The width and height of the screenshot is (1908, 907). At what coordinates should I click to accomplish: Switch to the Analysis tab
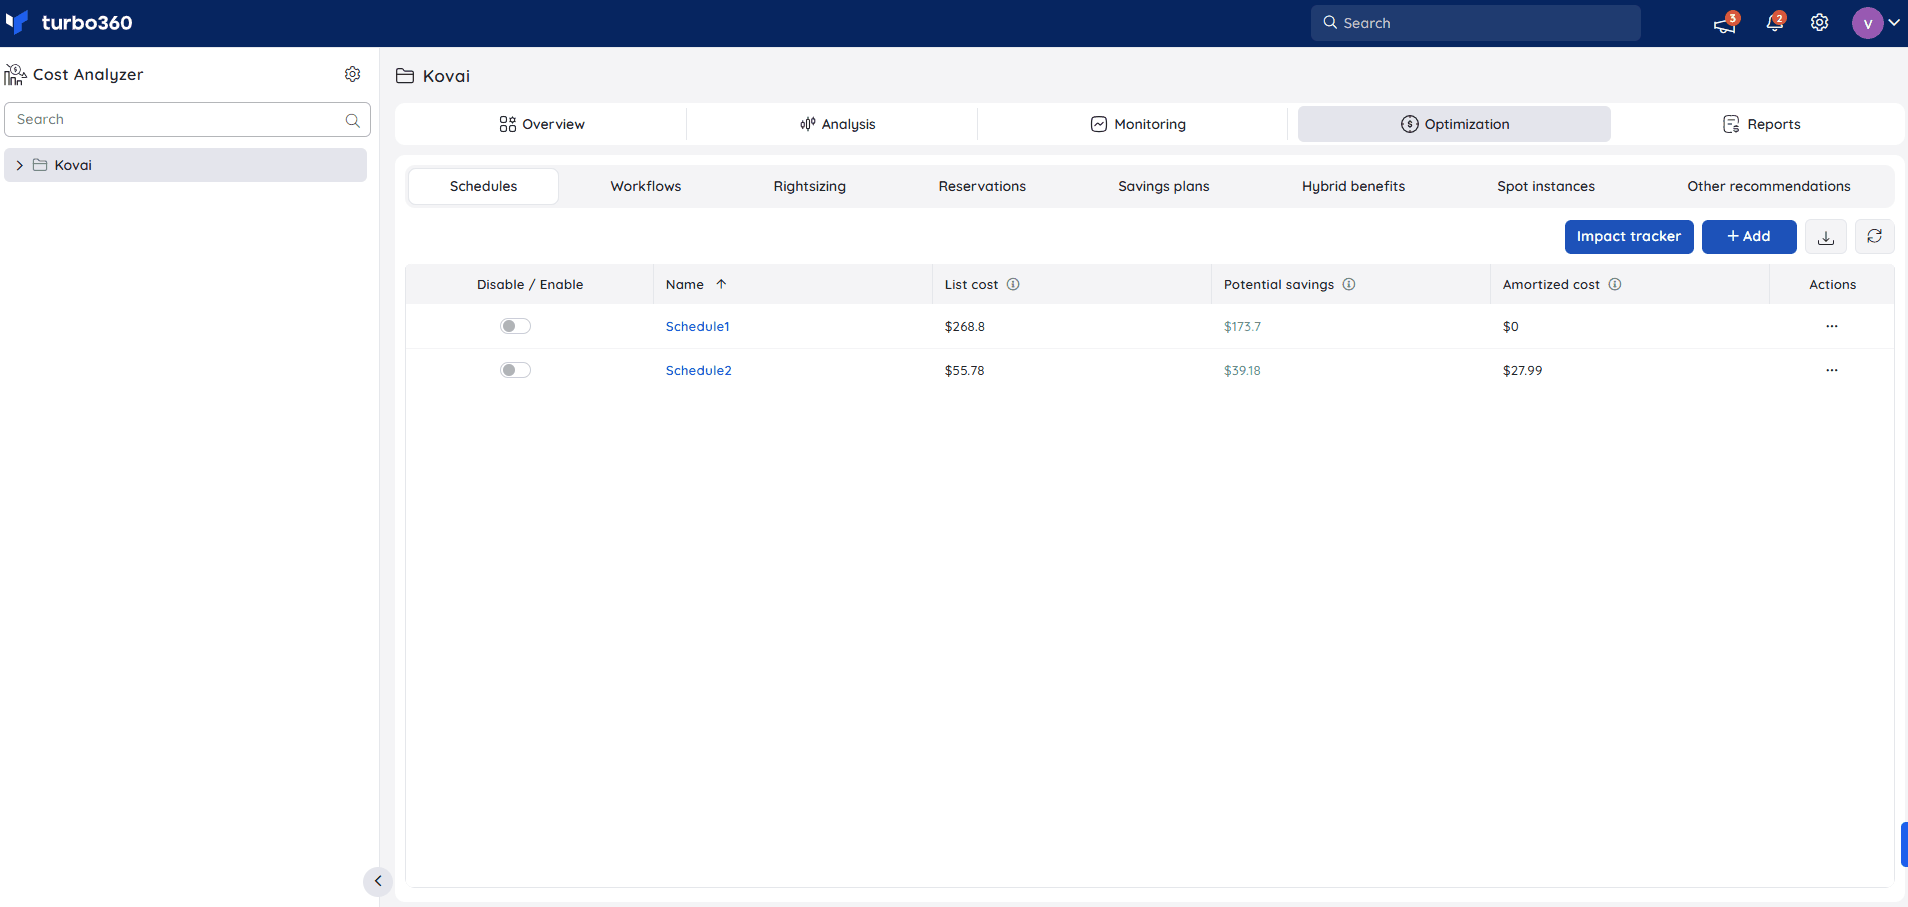[837, 124]
